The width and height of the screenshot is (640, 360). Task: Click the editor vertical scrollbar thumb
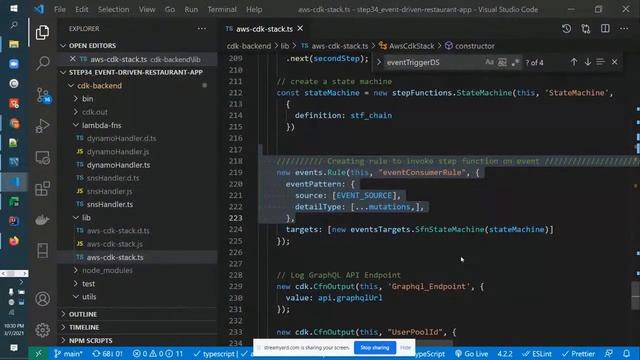pos(636,295)
